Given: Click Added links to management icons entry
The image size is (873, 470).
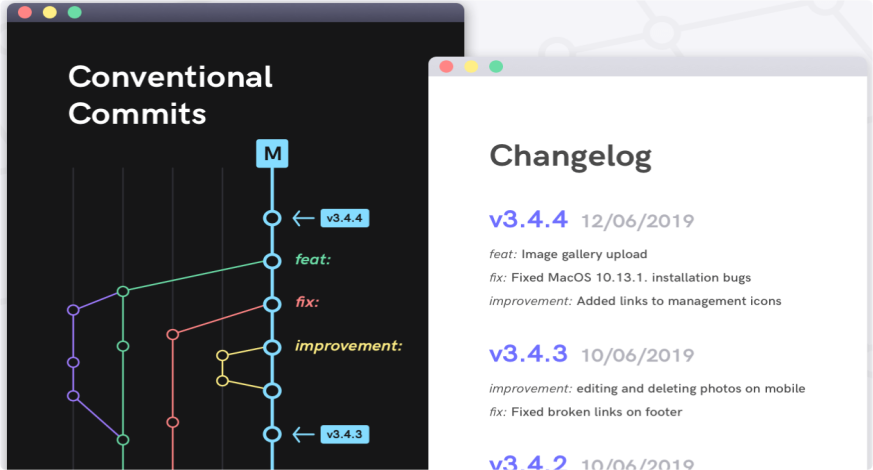Looking at the screenshot, I should [679, 301].
